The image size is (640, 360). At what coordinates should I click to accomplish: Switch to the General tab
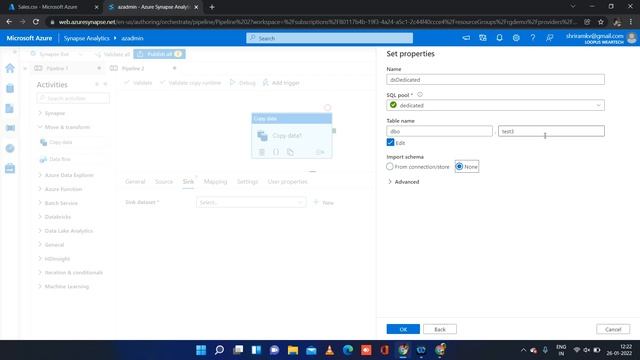pyautogui.click(x=135, y=182)
